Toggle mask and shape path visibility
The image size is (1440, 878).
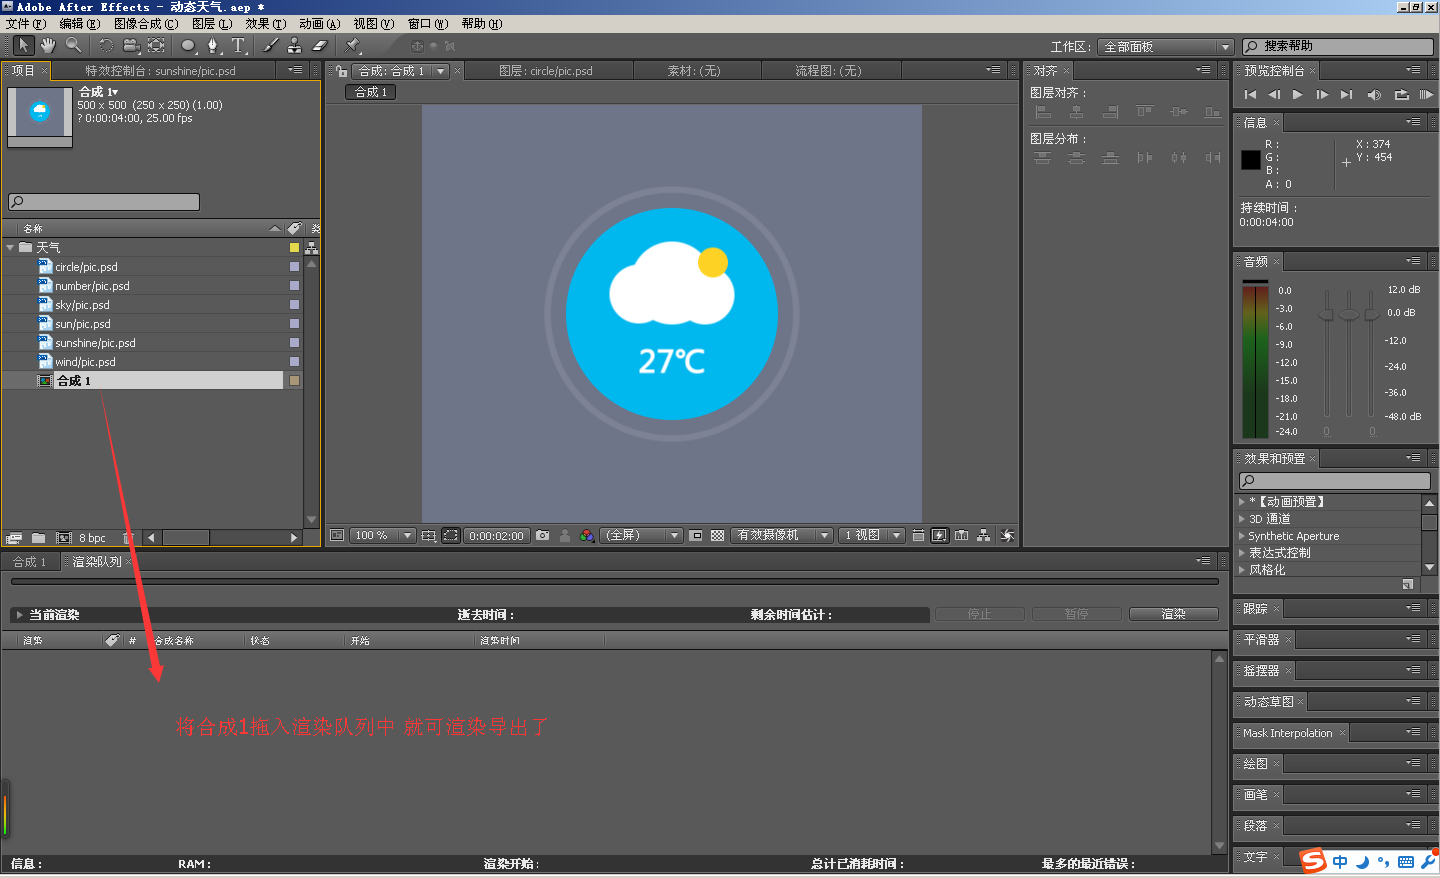451,536
